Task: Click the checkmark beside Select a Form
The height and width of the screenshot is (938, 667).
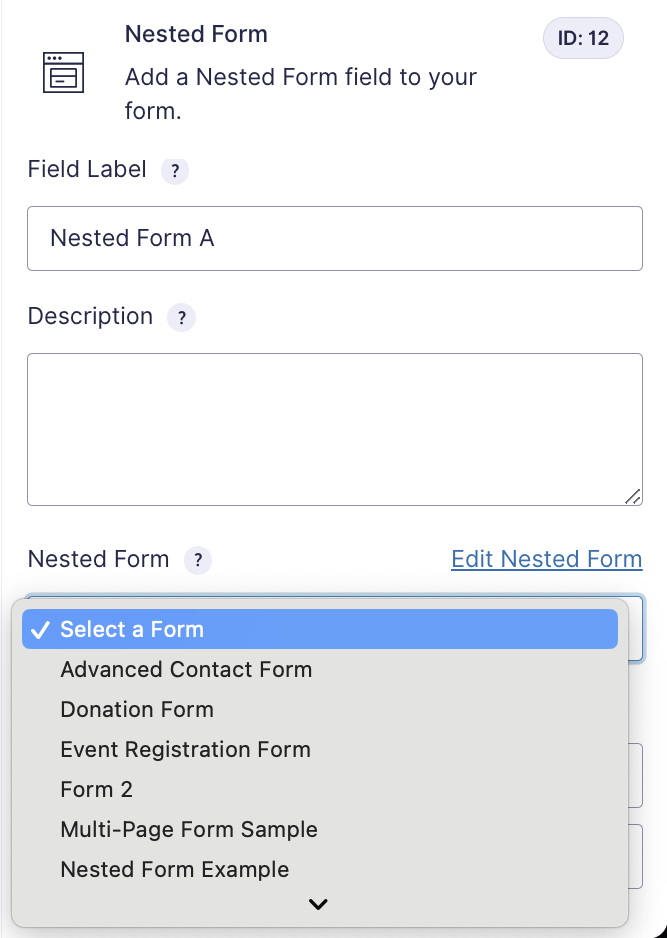Action: 40,630
